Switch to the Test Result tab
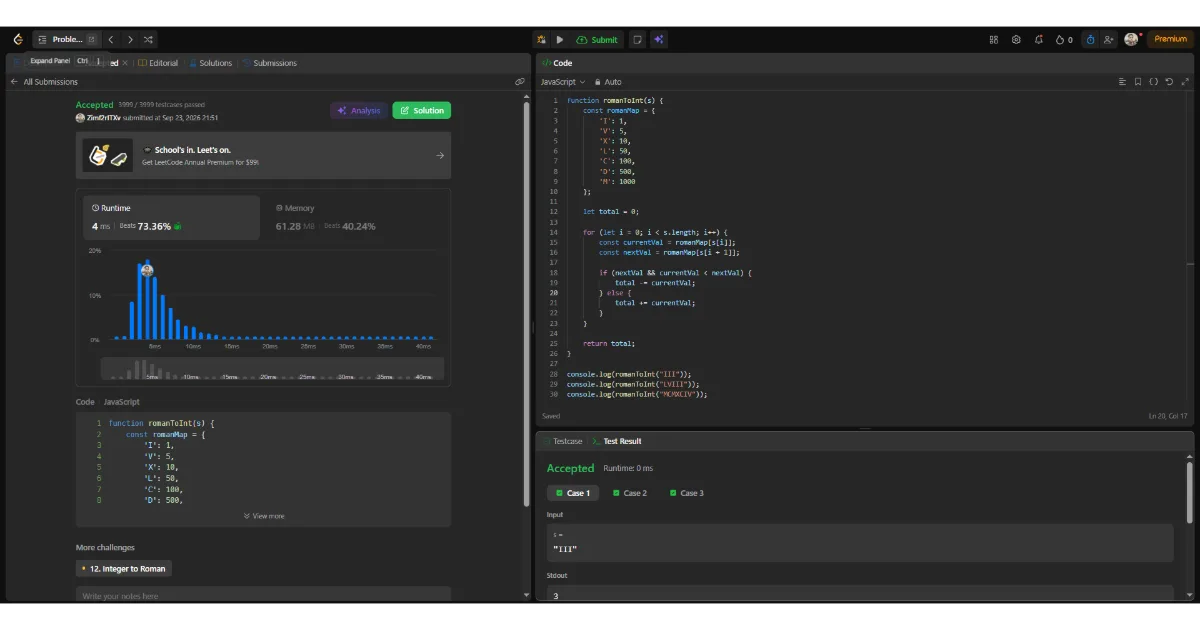The height and width of the screenshot is (630, 1200). pos(616,441)
